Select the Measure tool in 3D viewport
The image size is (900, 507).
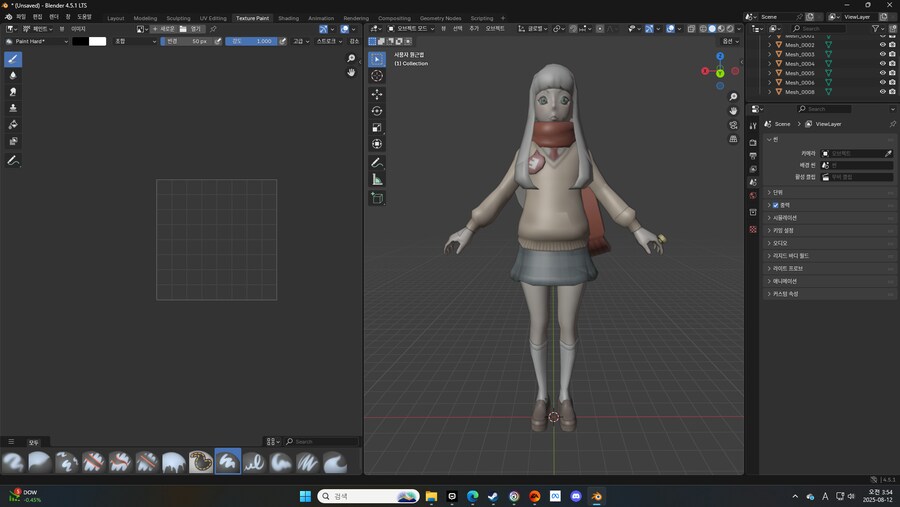click(377, 180)
